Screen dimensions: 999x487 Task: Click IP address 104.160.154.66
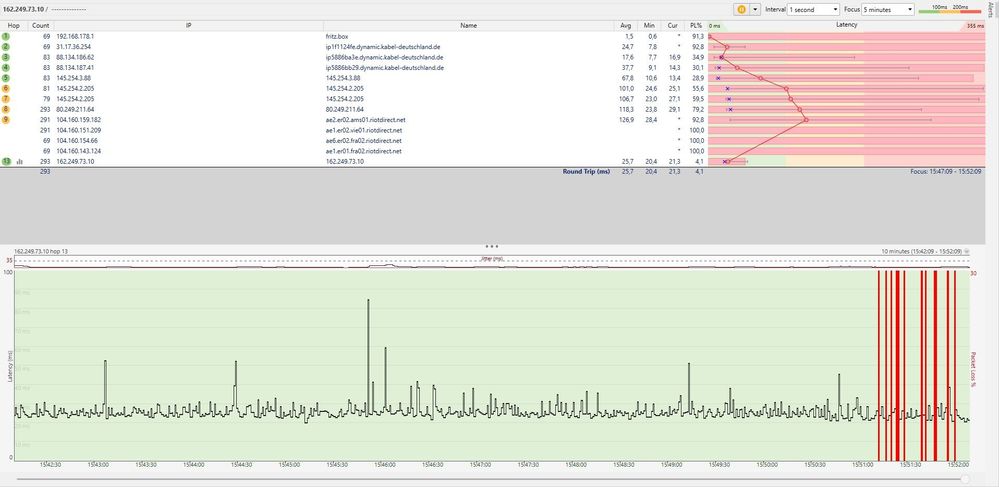[77, 140]
